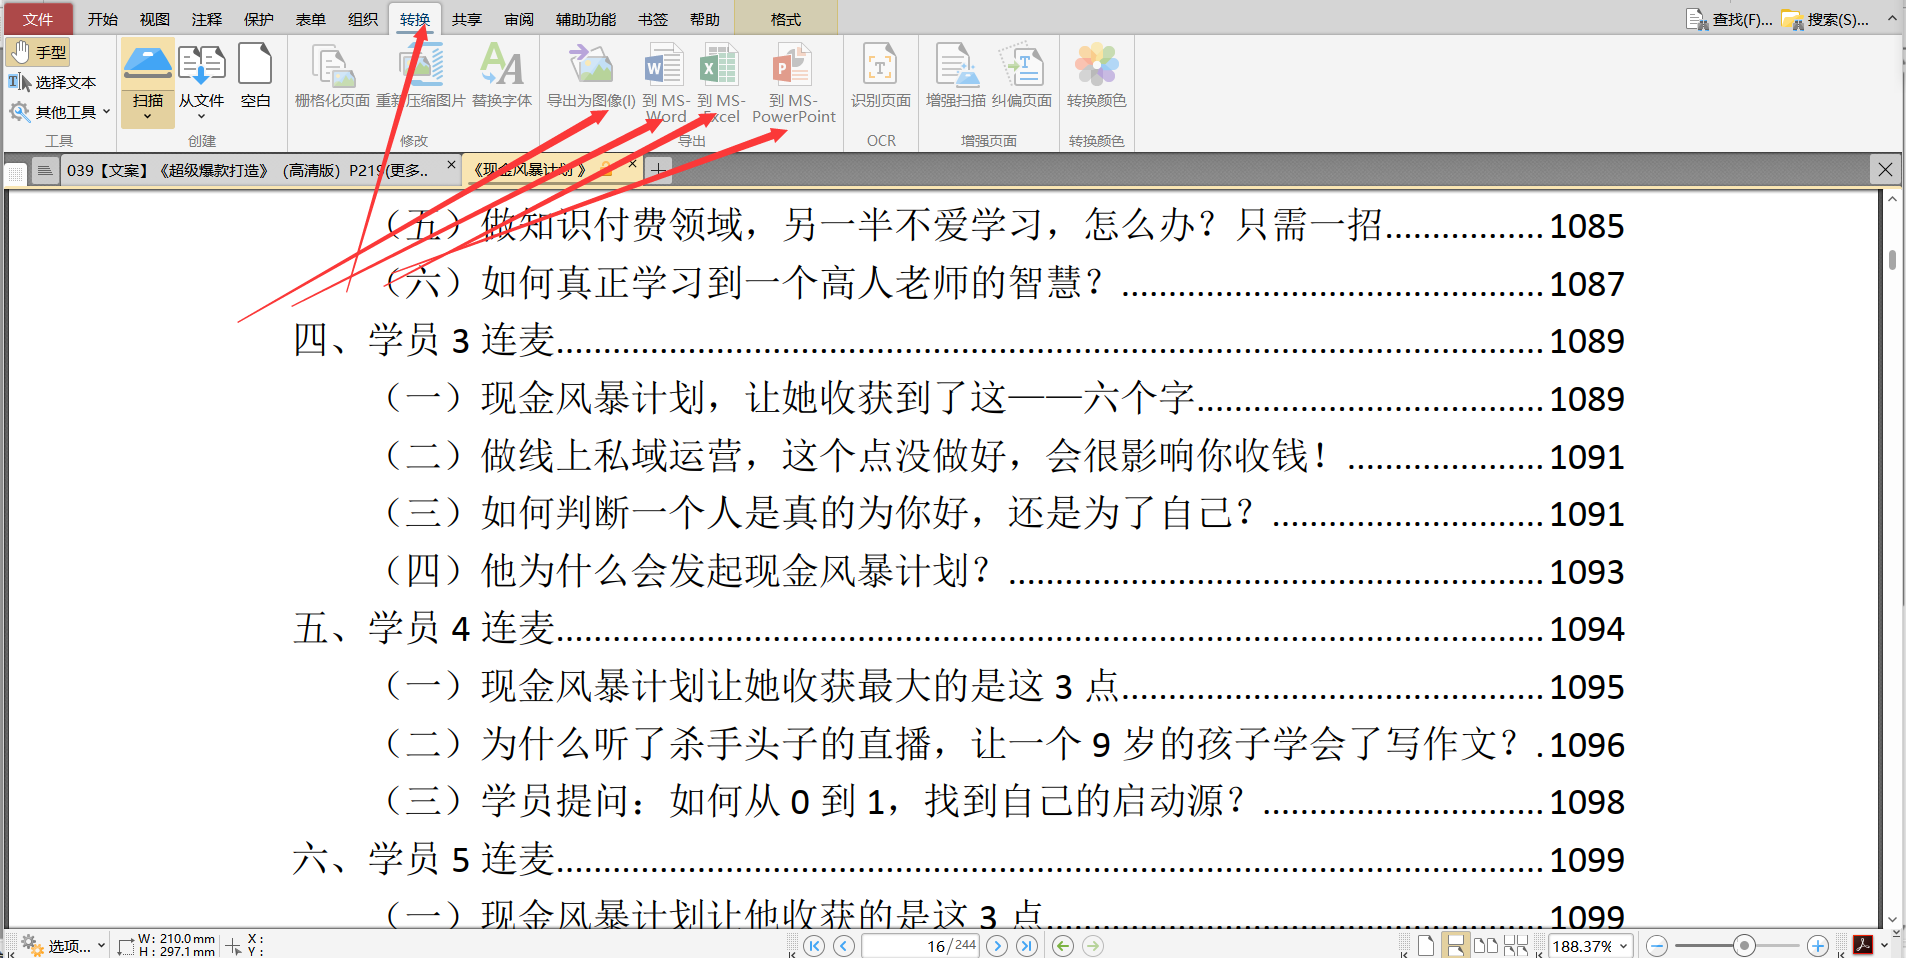Export 到 MS-Word
The height and width of the screenshot is (958, 1906).
[666, 84]
